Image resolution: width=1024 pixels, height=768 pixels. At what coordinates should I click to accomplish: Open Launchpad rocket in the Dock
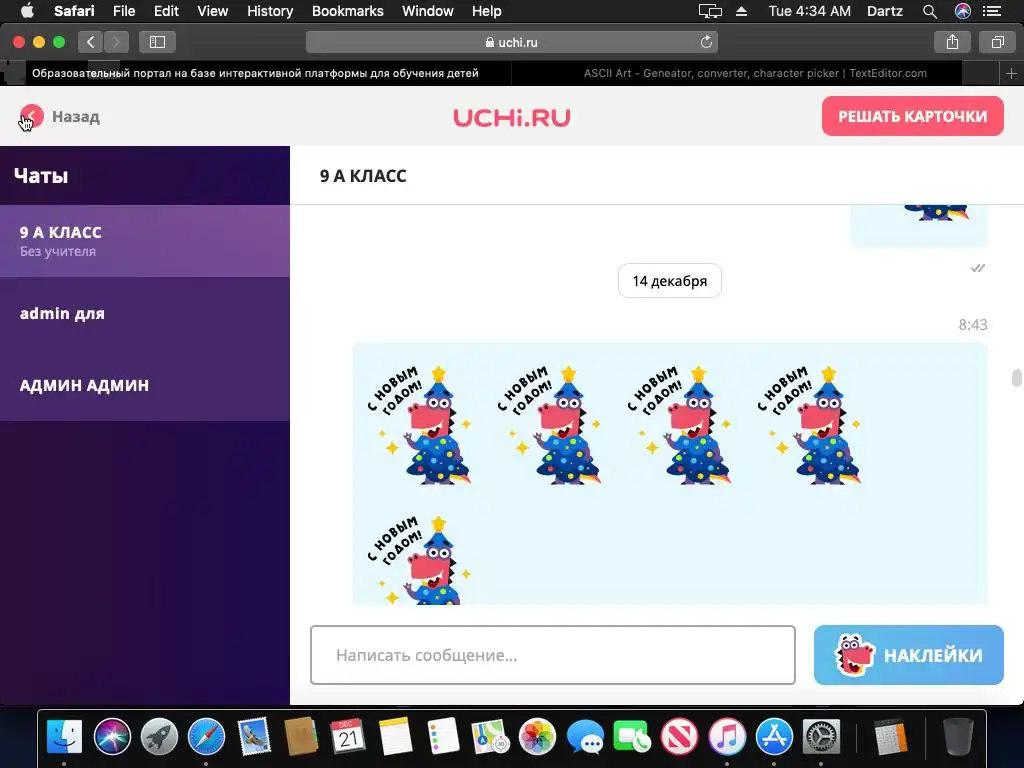(x=159, y=737)
